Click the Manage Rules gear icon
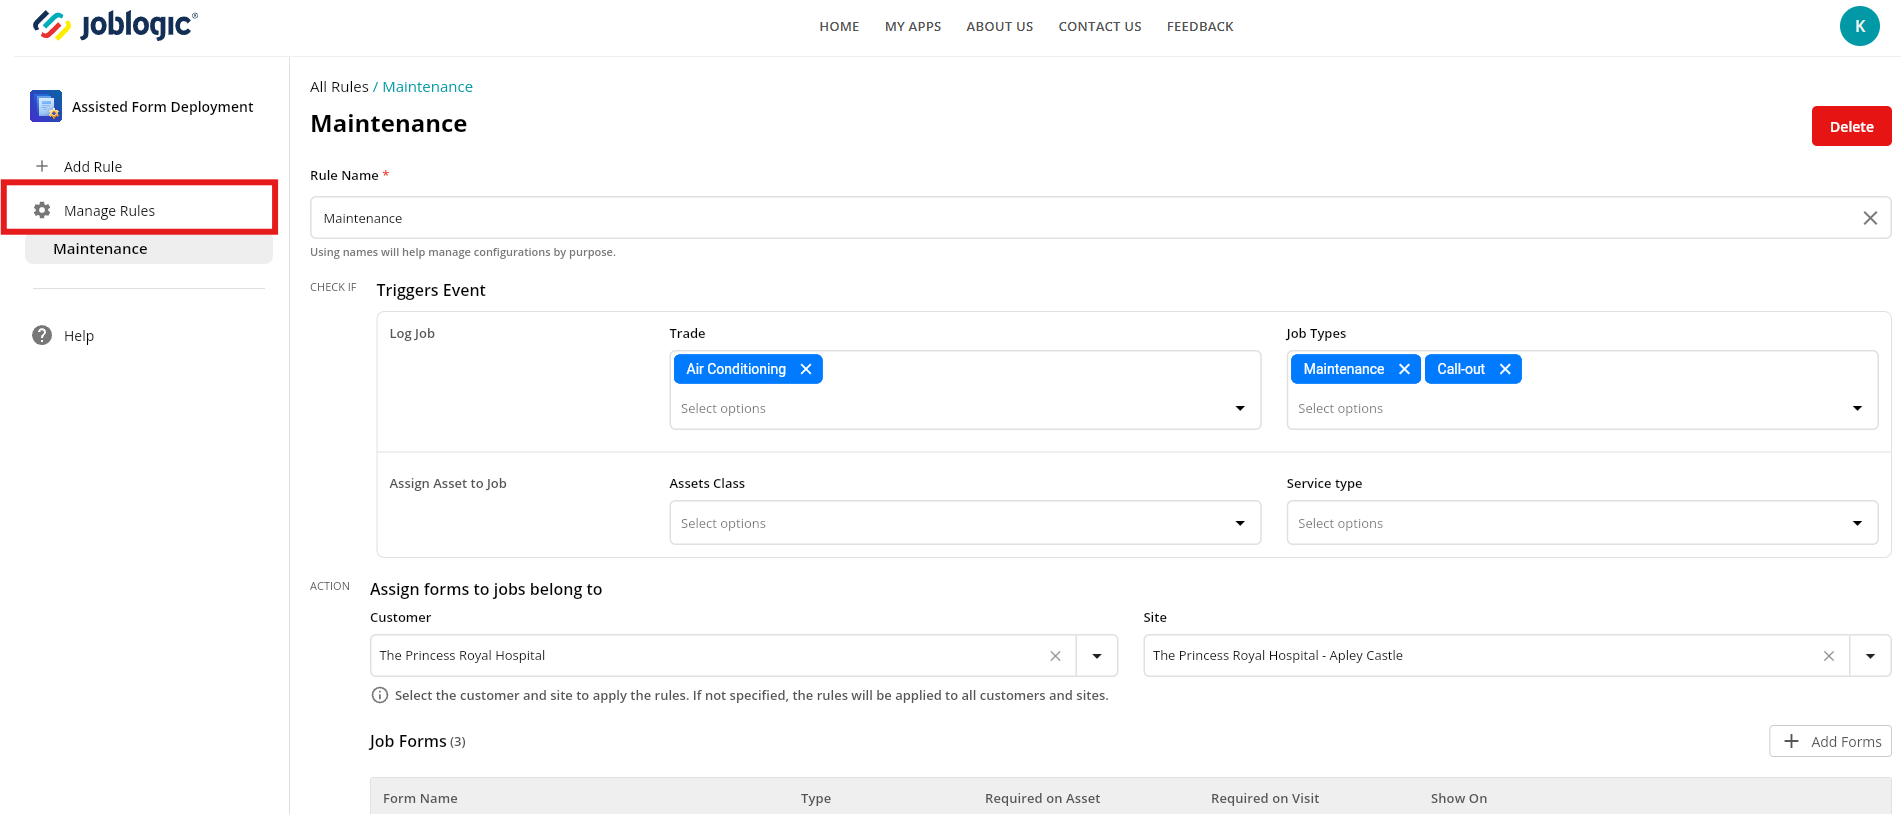This screenshot has height=814, width=1901. [x=42, y=210]
